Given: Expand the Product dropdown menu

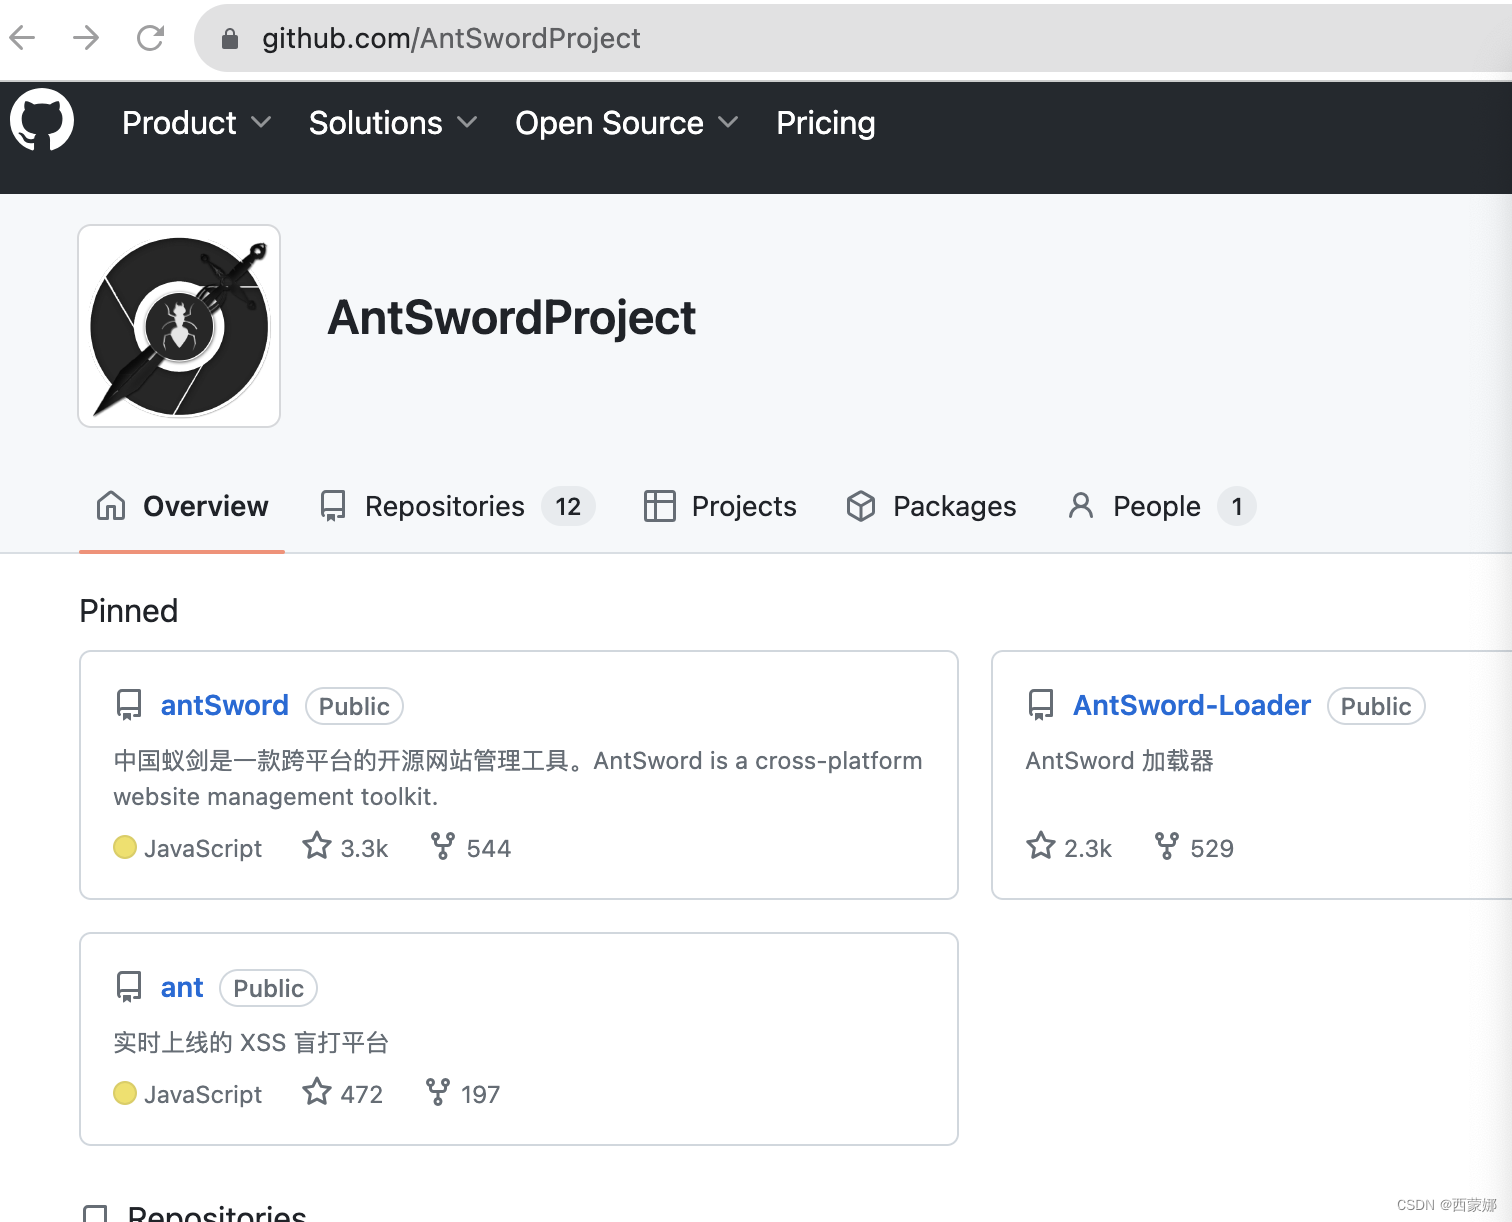Looking at the screenshot, I should (x=196, y=123).
